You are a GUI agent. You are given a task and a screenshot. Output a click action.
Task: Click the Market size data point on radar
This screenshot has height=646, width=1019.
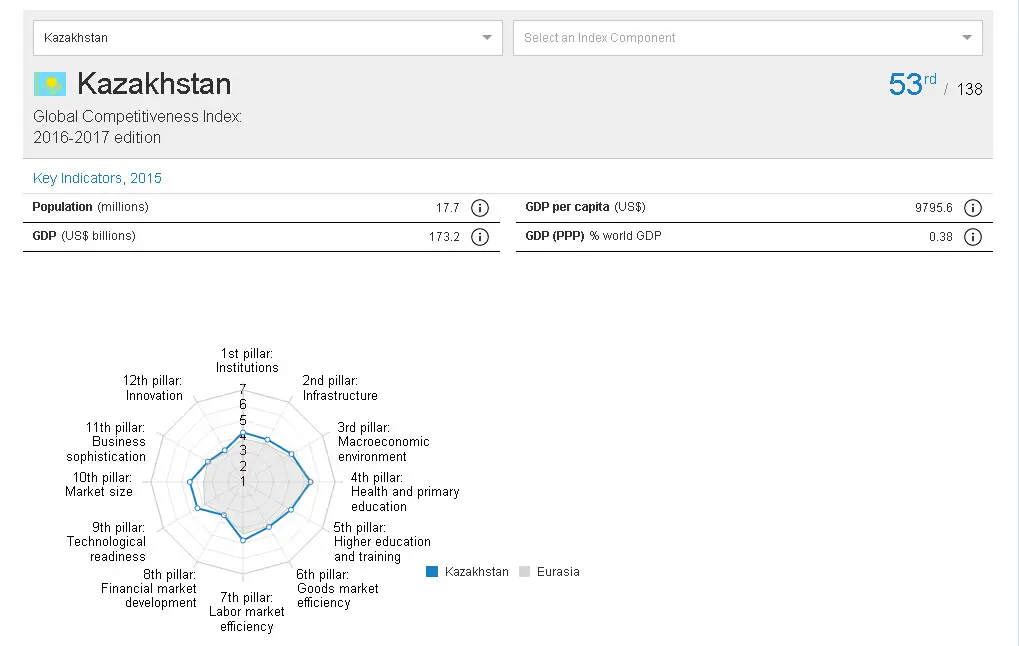[x=190, y=482]
